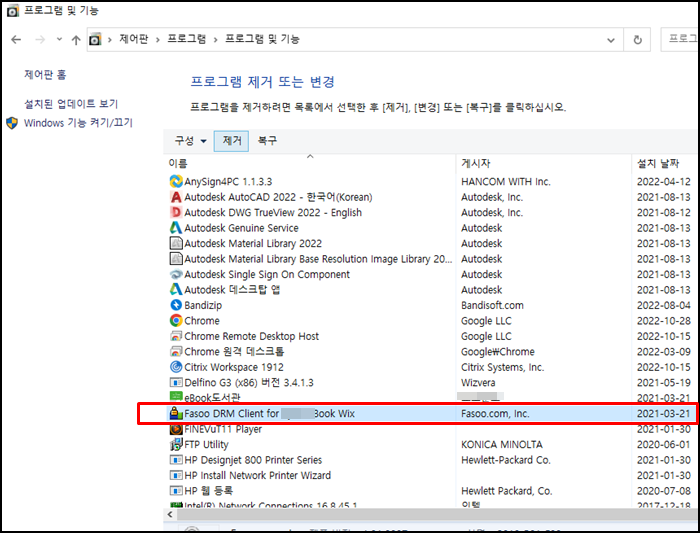Screen dimensions: 700x533
Task: Click the Autodesk 데스크탑 앱 icon
Action: pos(176,289)
